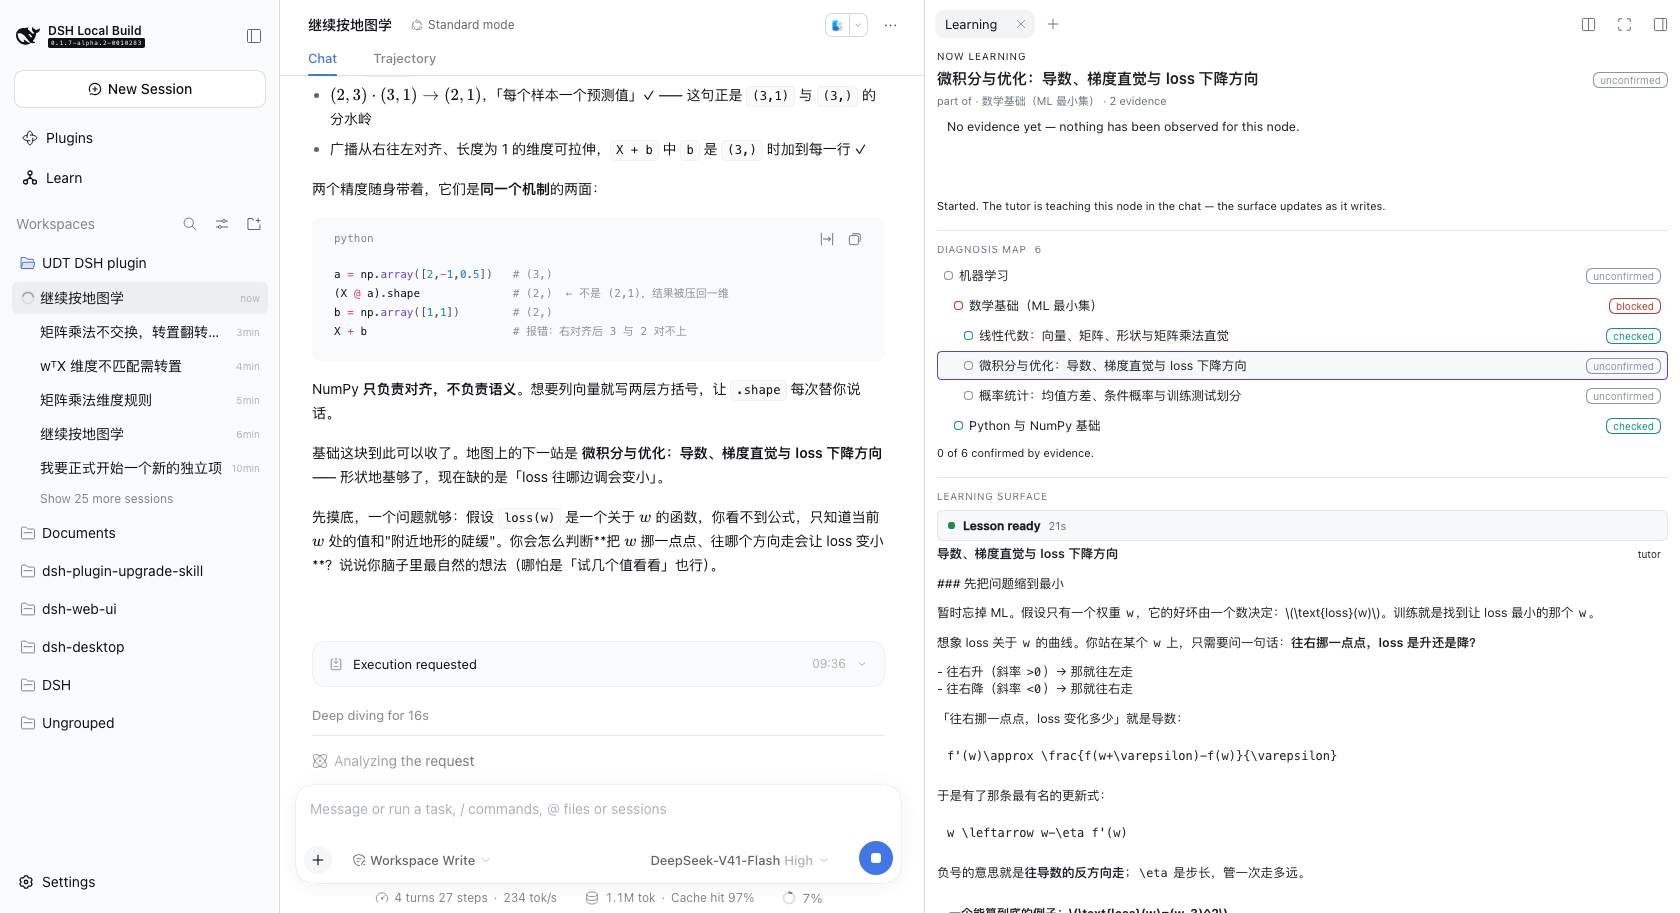This screenshot has height=913, width=1680.
Task: Toggle the right sidebar panel icon
Action: (x=1660, y=24)
